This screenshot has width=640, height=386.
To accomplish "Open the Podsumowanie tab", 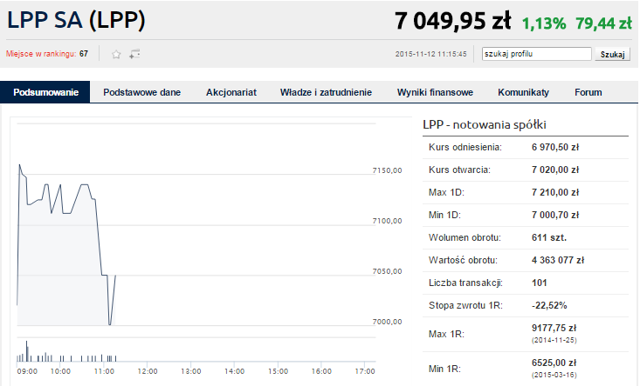I will [45, 92].
